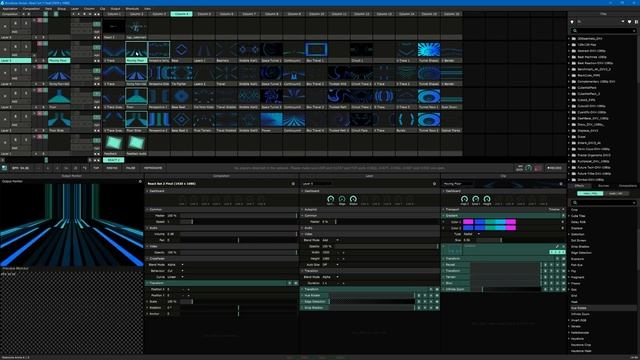Image resolution: width=640 pixels, height=360 pixels.
Task: Open Layer Transition Blend Mode dropdown
Action: pyautogui.click(x=330, y=277)
